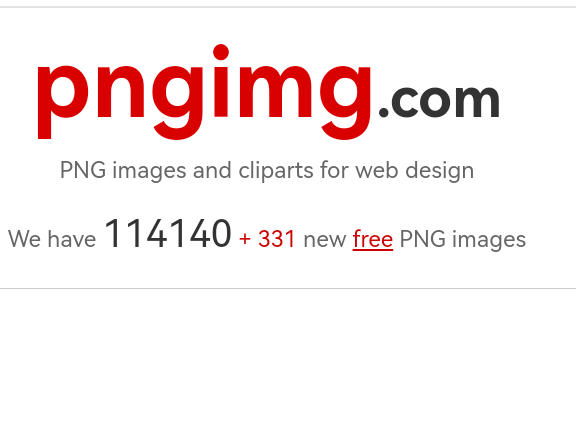Click the horizontal divider below the counter
Image resolution: width=576 pixels, height=446 pixels.
[288, 289]
